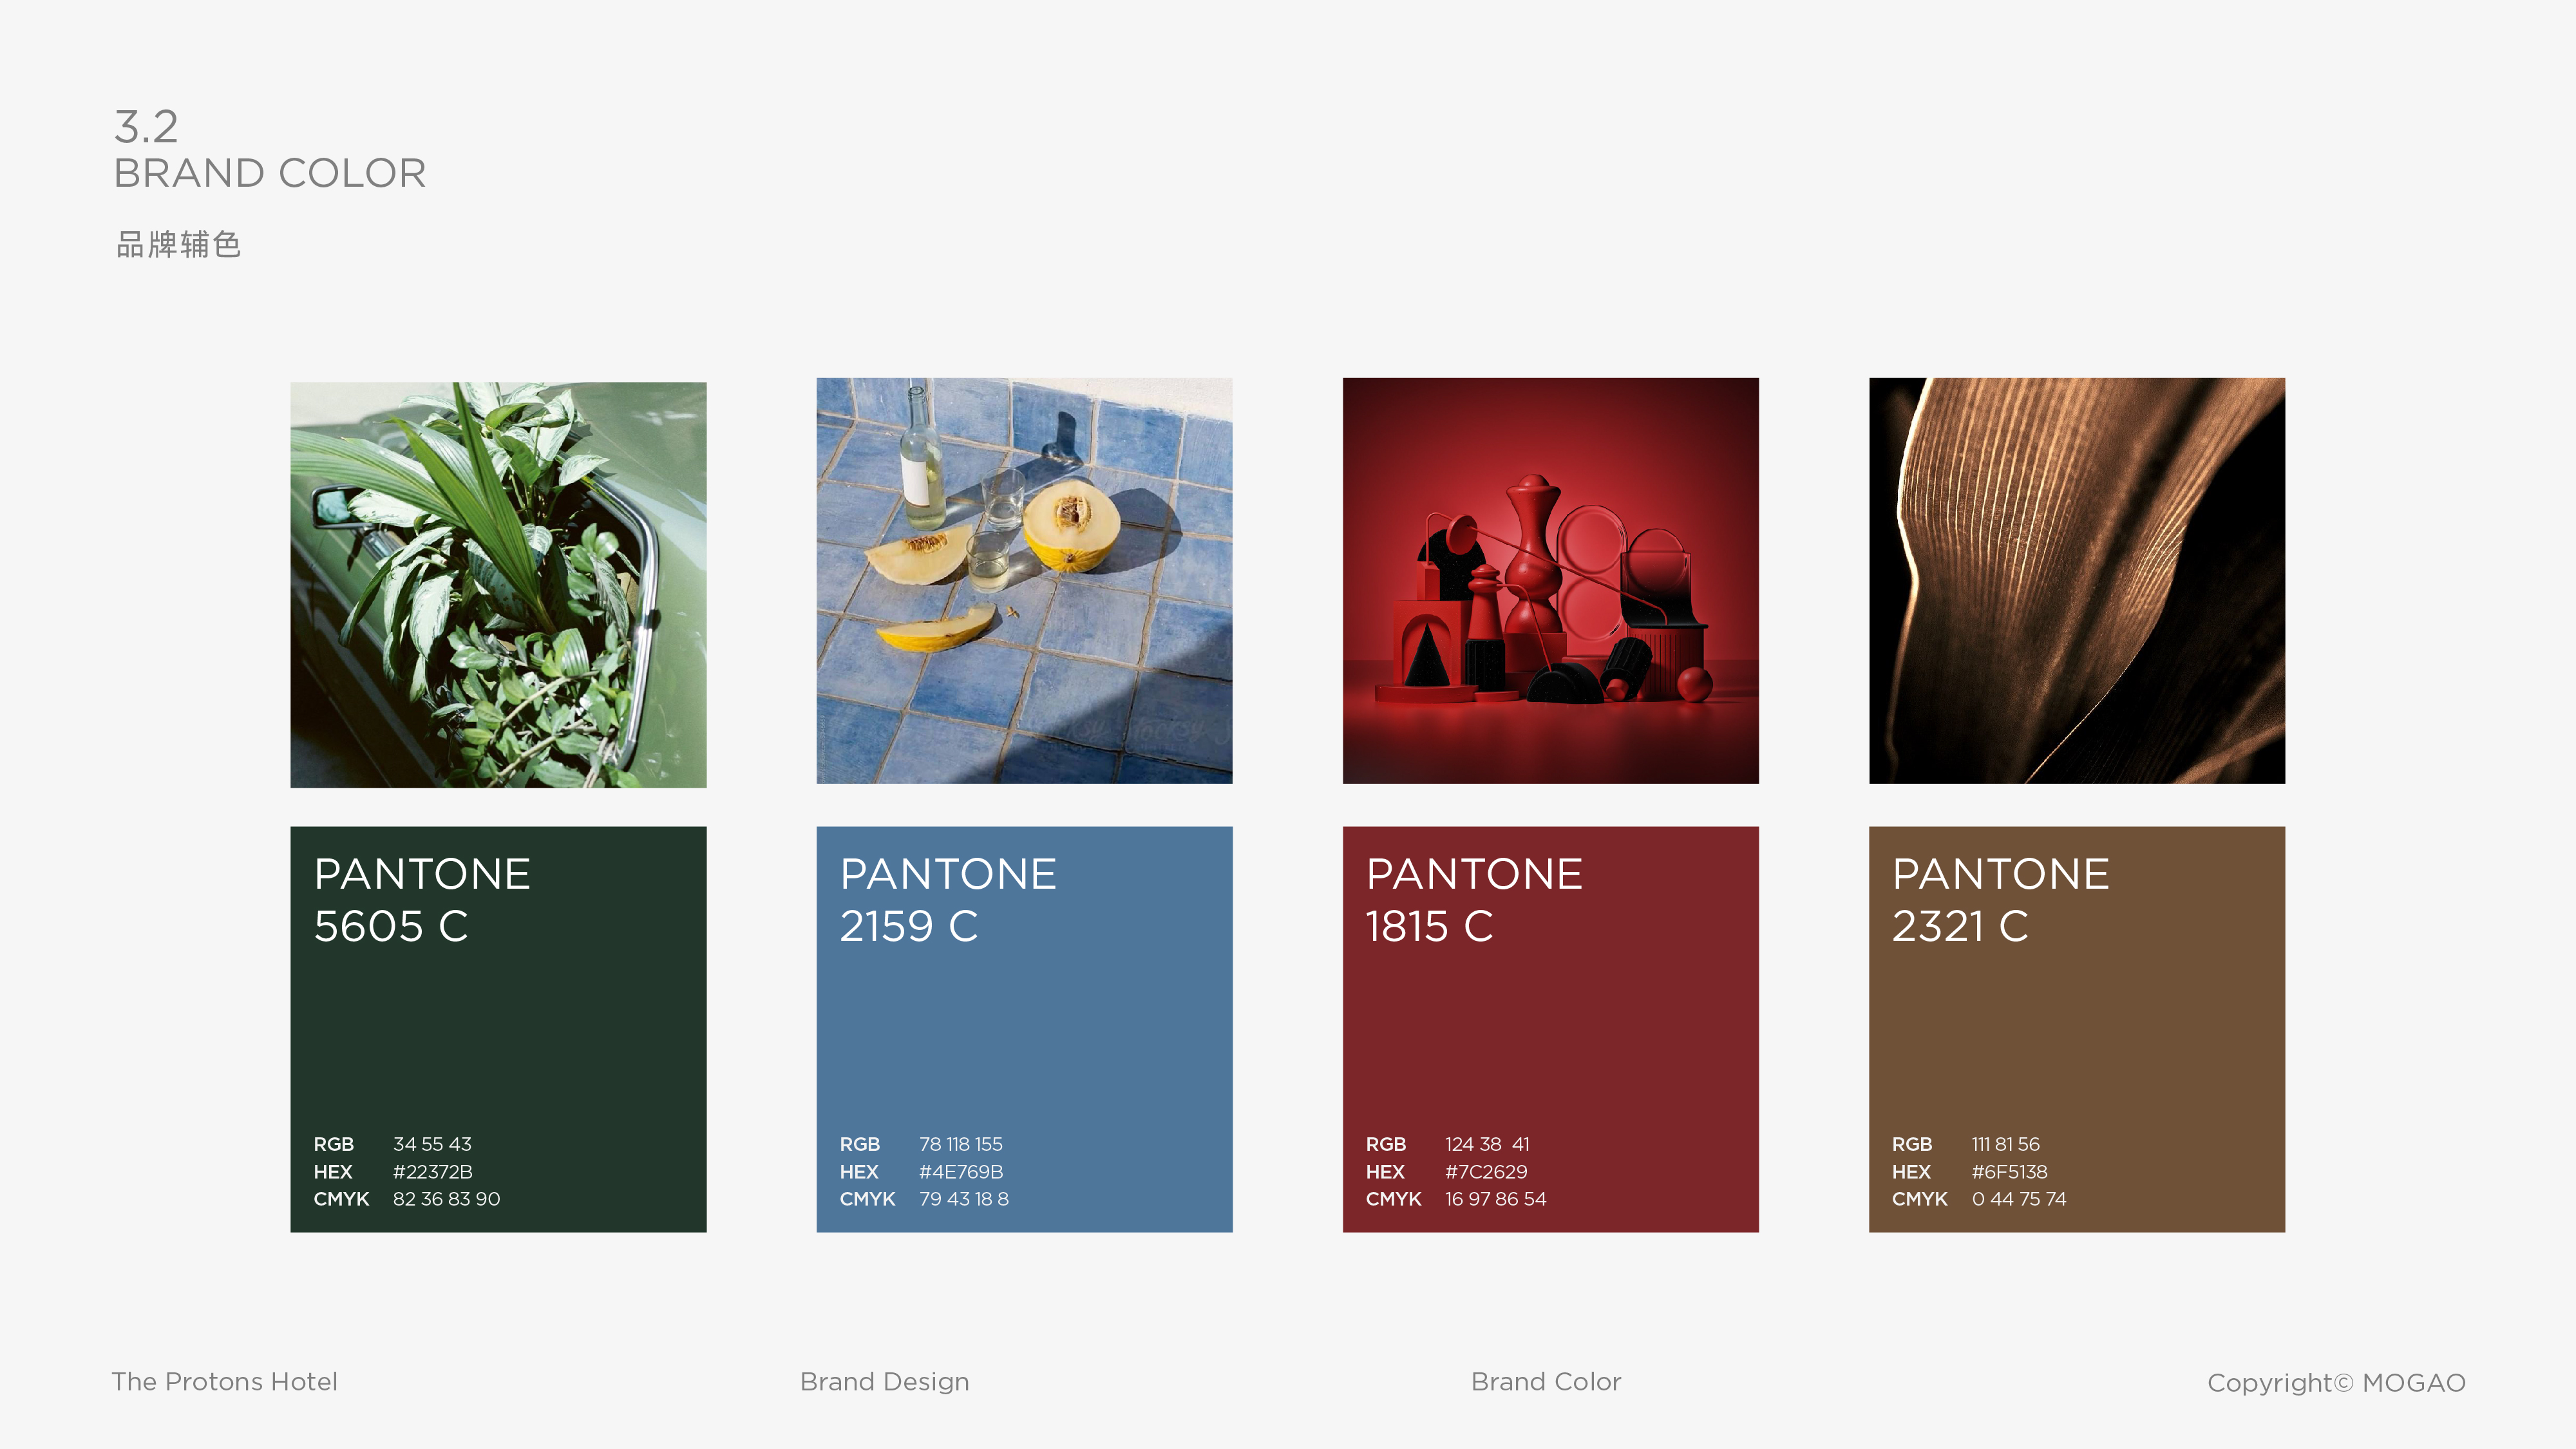Open the red geometric objects image
This screenshot has height=1449, width=2576.
pos(1550,580)
